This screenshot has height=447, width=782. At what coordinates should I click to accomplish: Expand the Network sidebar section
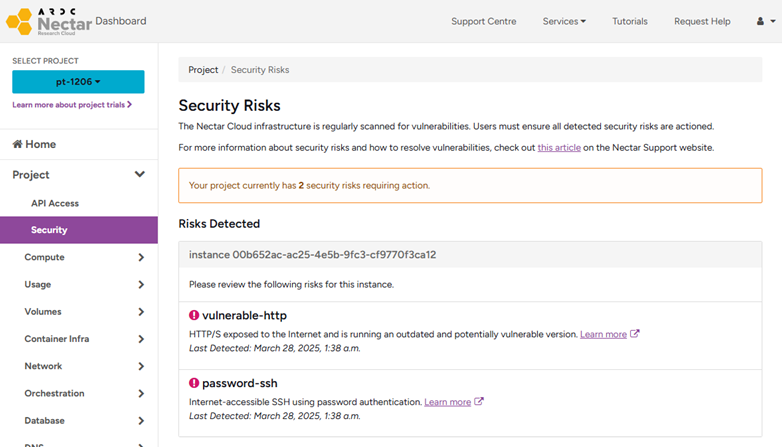(140, 367)
